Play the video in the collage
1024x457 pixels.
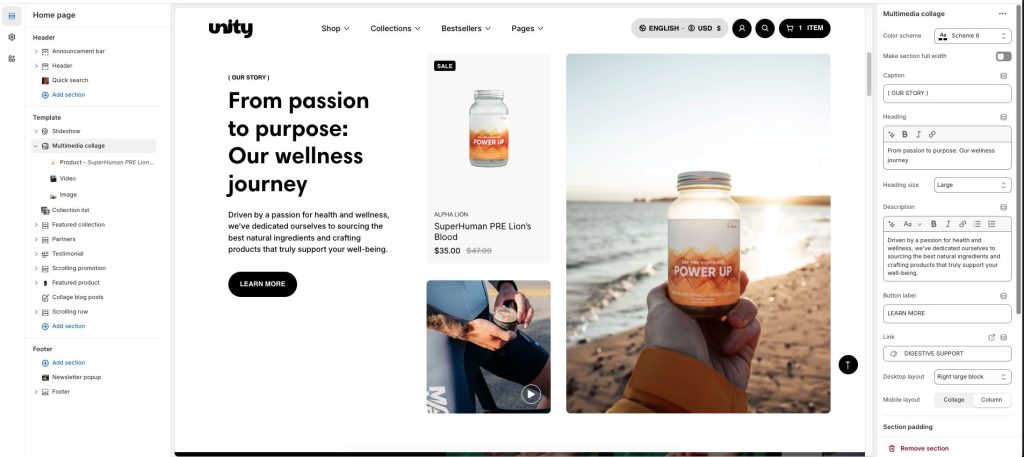(531, 394)
